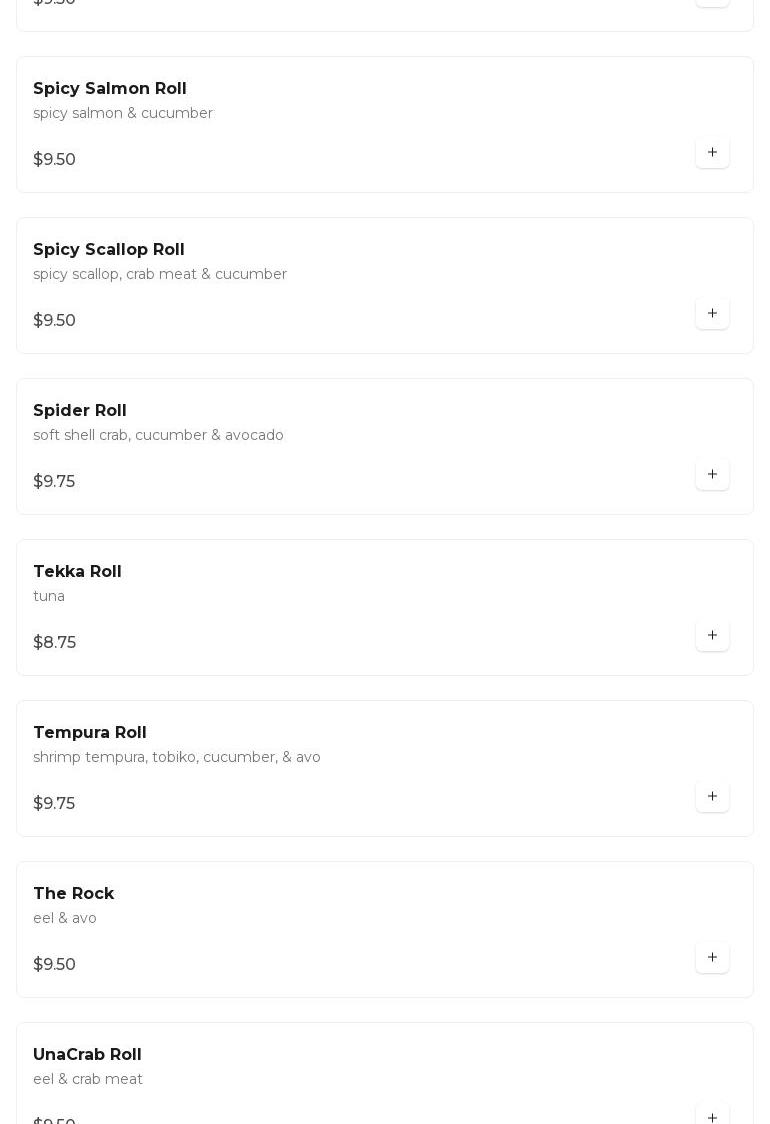Click the UnaCrab Roll heading

point(87,1055)
